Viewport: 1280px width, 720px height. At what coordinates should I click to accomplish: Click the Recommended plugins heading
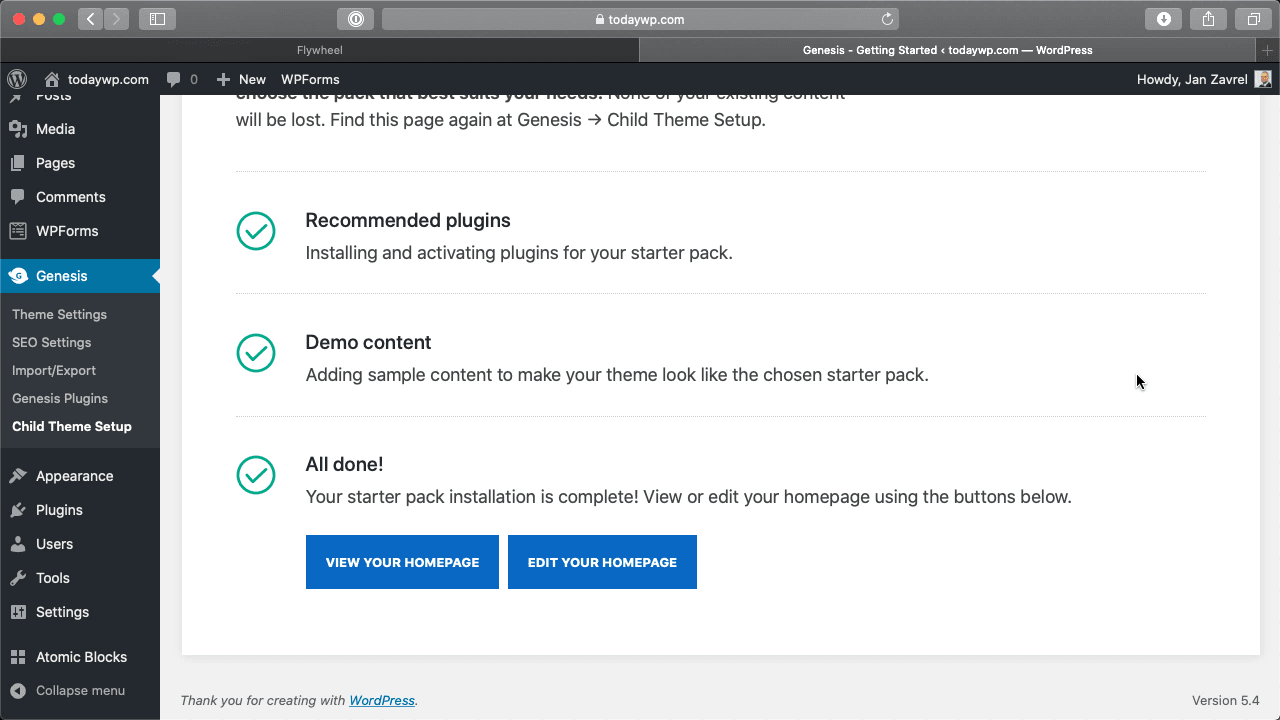[x=408, y=220]
